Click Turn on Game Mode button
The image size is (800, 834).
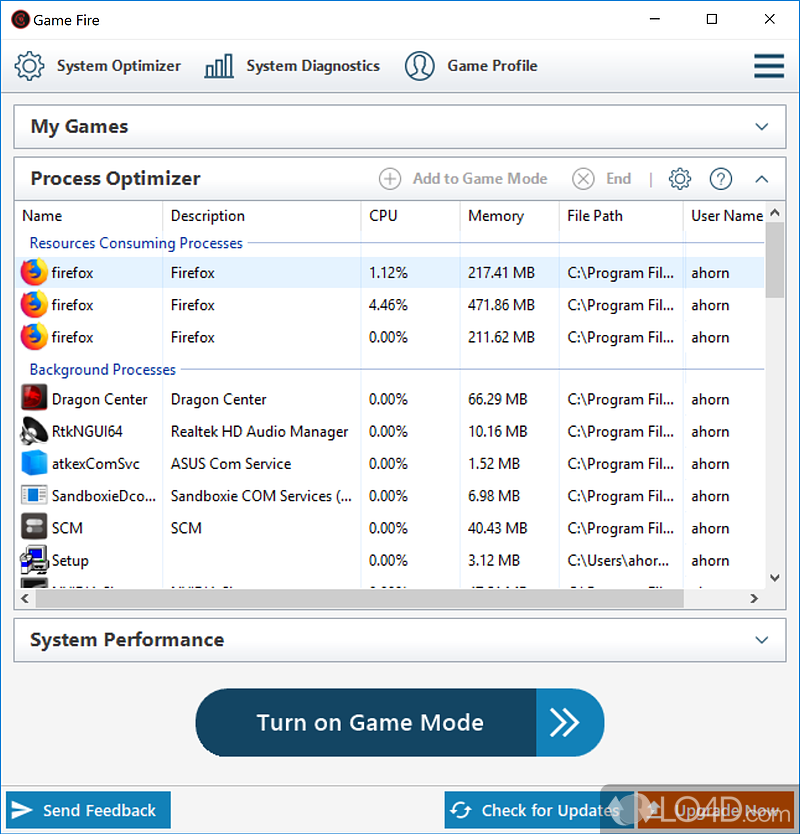[x=400, y=722]
